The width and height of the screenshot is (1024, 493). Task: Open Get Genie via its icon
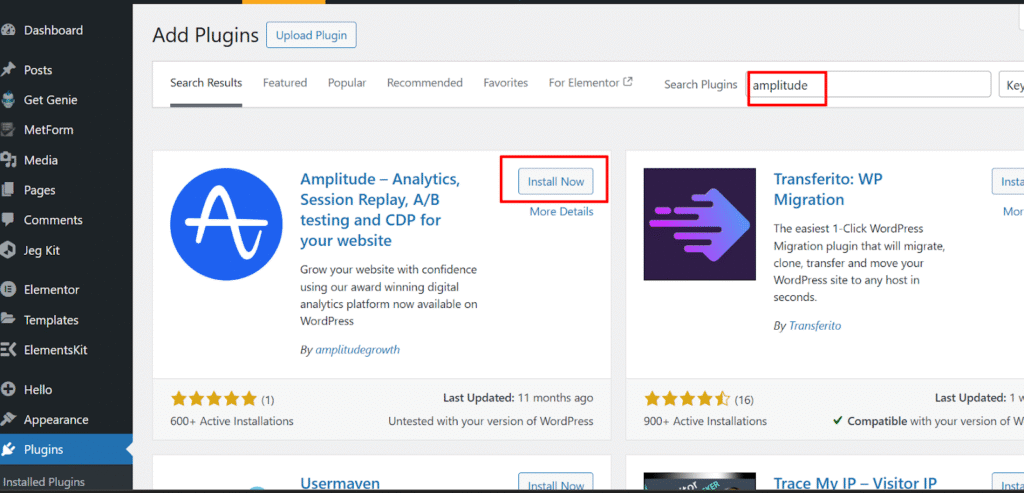point(8,100)
